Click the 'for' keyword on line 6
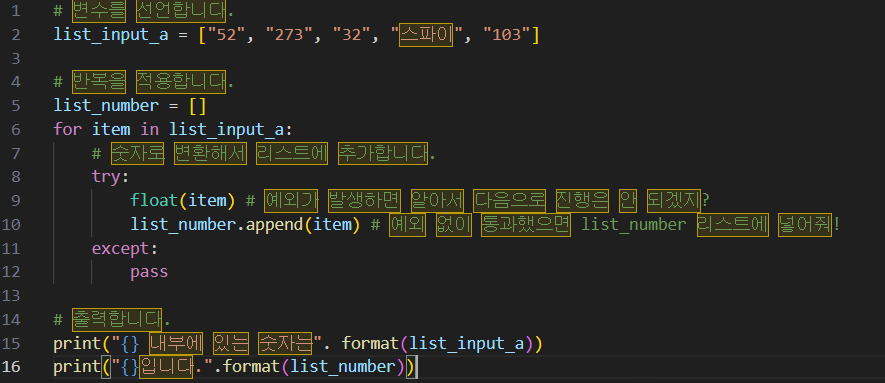Viewport: 885px width, 383px height. pyautogui.click(x=68, y=129)
